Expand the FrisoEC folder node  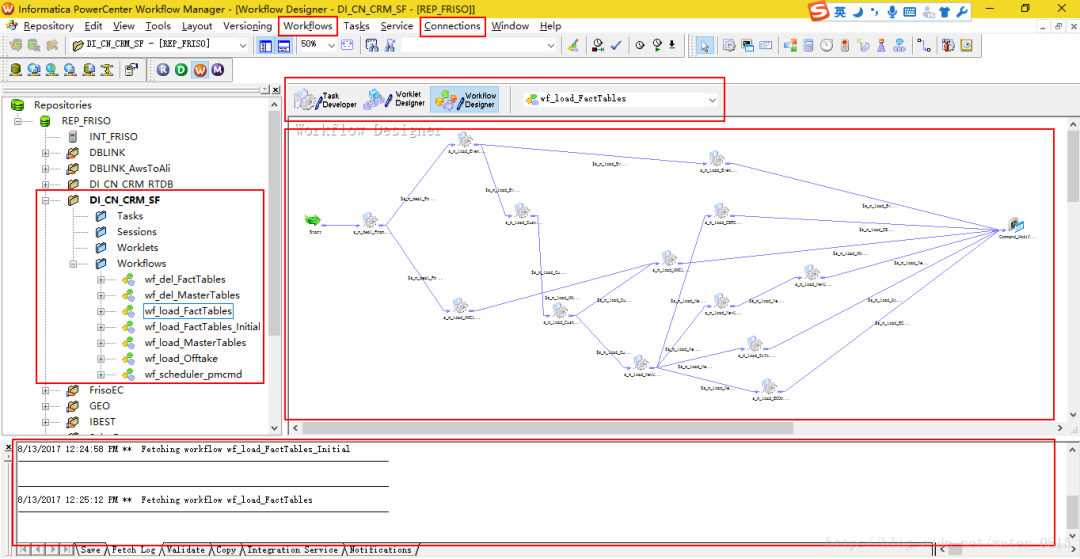[x=46, y=390]
